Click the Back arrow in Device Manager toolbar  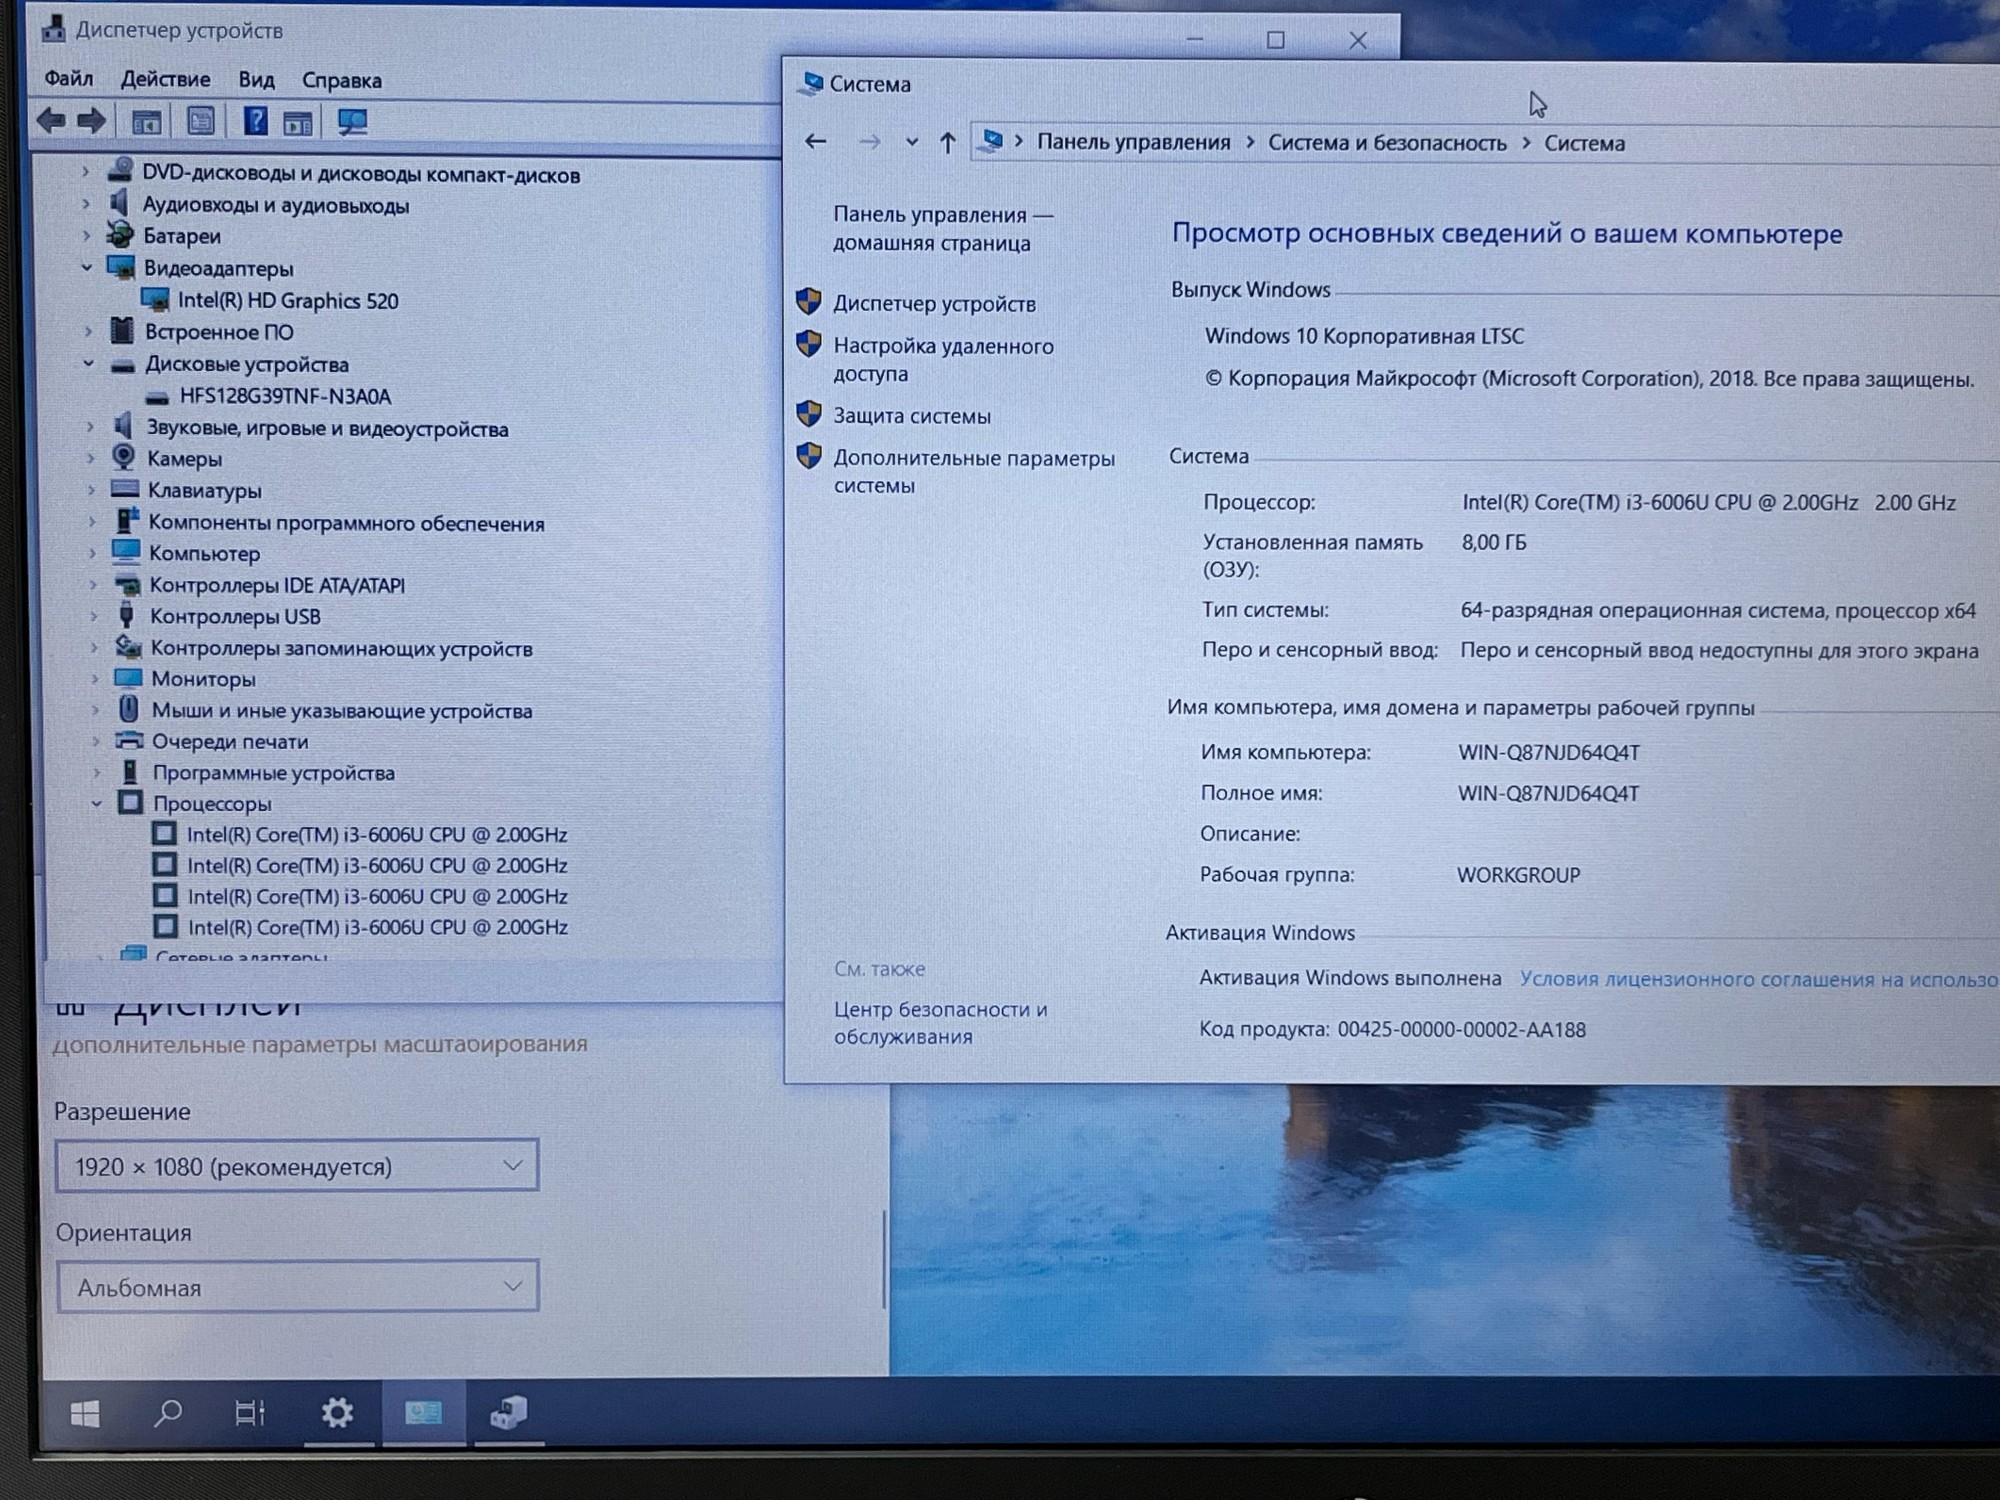[x=51, y=122]
